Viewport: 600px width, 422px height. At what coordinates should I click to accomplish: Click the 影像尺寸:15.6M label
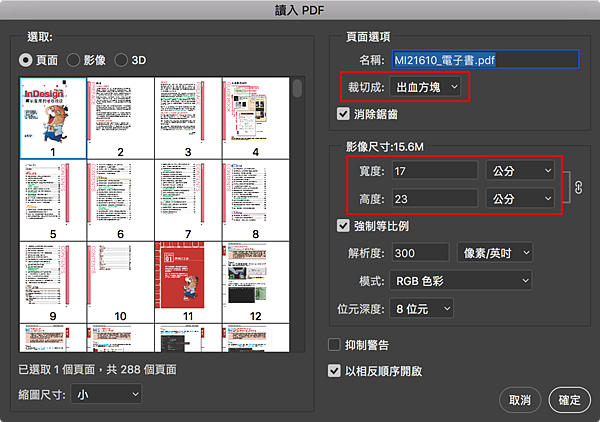385,147
